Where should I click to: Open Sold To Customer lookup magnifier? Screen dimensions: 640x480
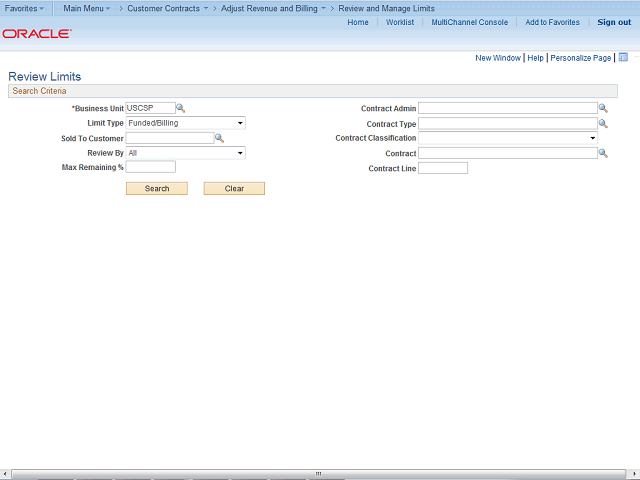point(219,138)
